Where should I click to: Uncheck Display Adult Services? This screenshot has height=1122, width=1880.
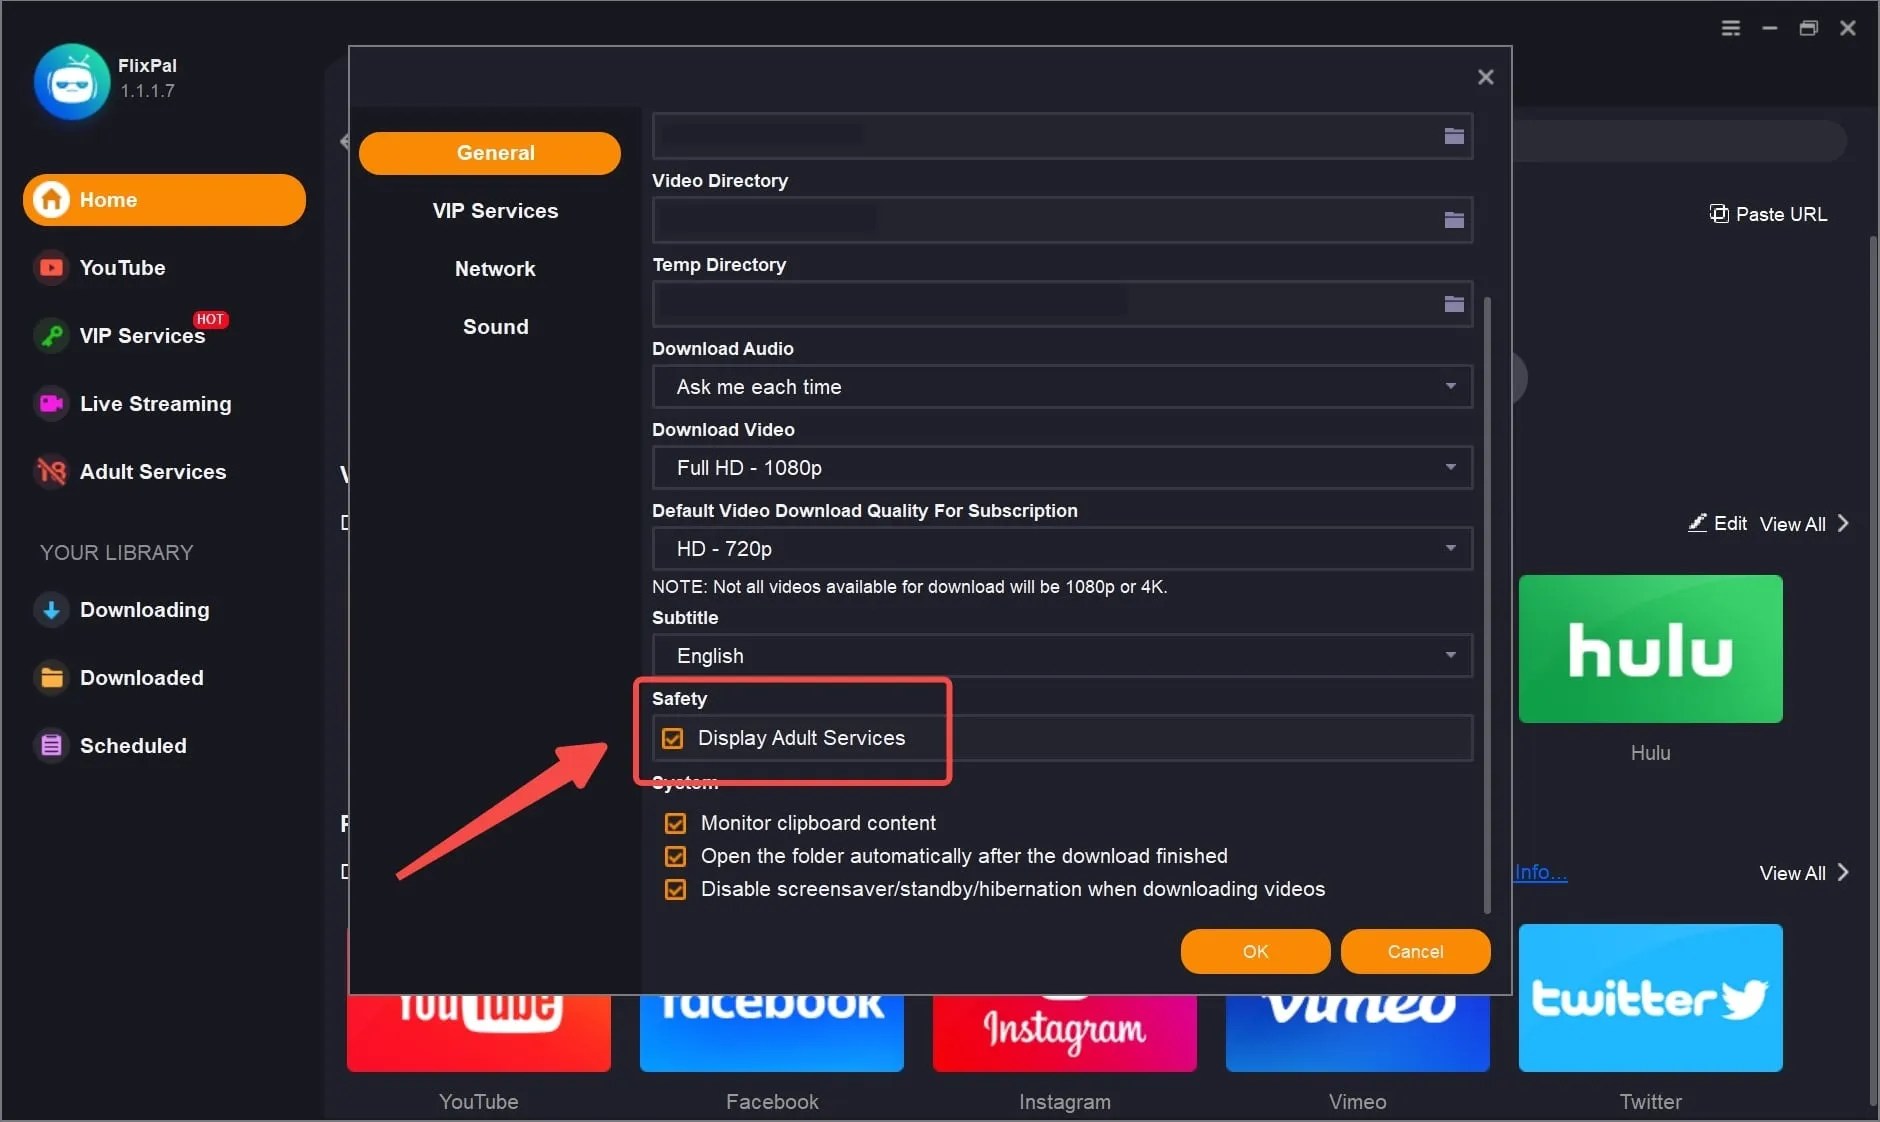click(x=673, y=738)
